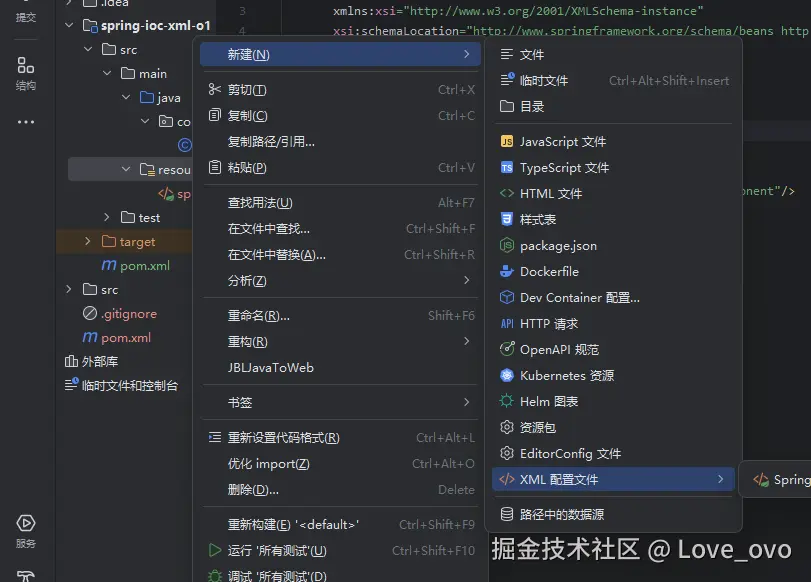Choose File (文件) in New submenu
Screen dimensions: 811x582
(x=613, y=54)
